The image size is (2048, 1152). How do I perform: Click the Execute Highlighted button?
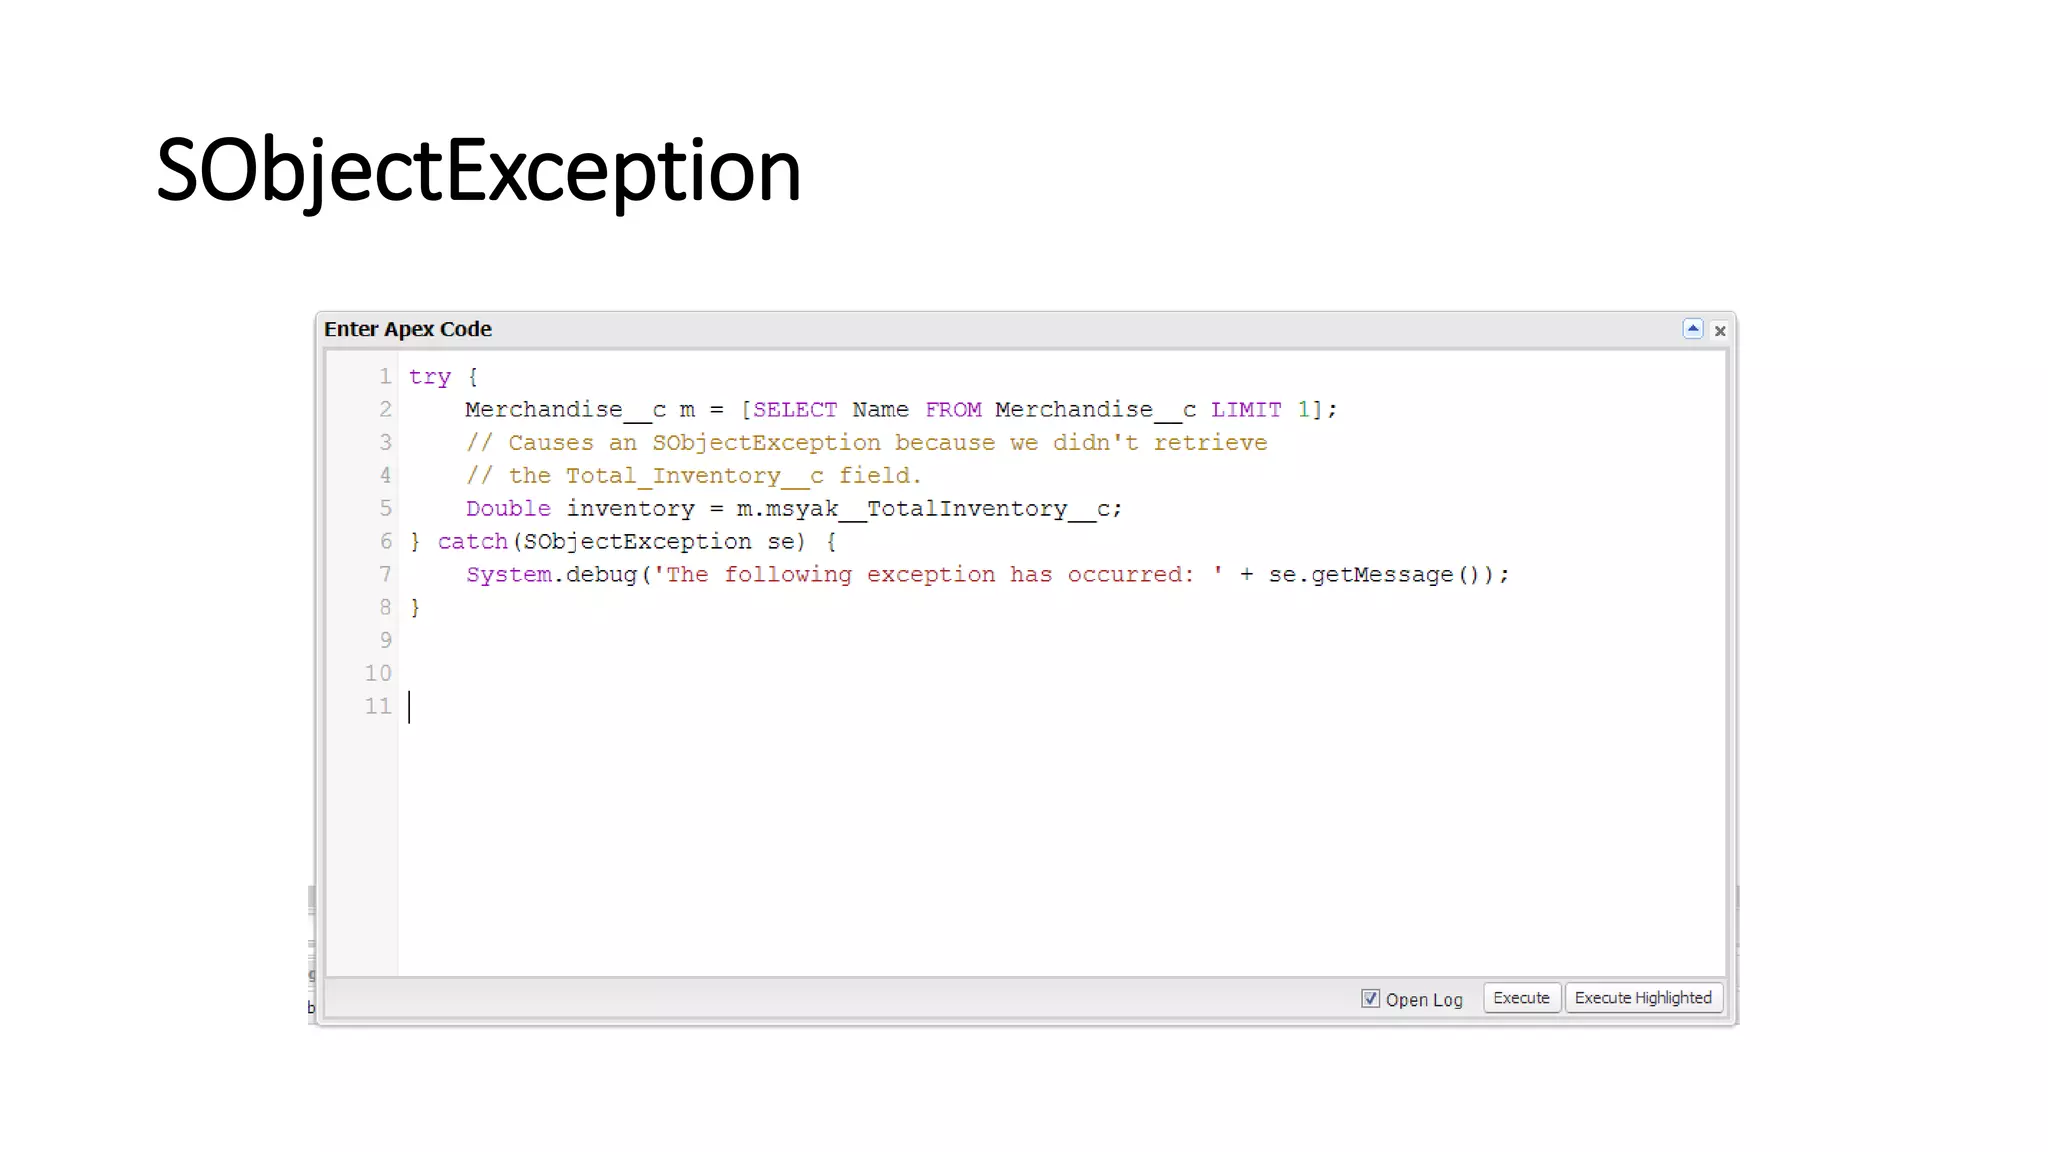[x=1643, y=998]
